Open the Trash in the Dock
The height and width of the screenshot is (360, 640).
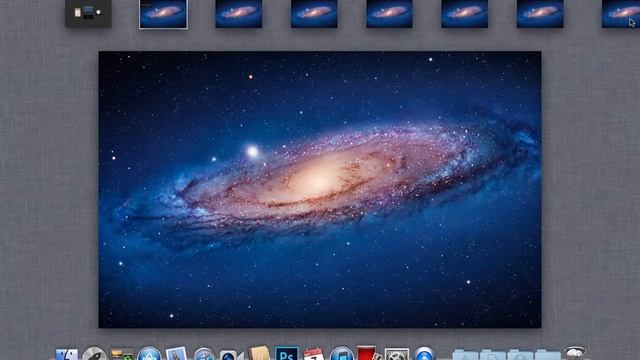pos(575,353)
